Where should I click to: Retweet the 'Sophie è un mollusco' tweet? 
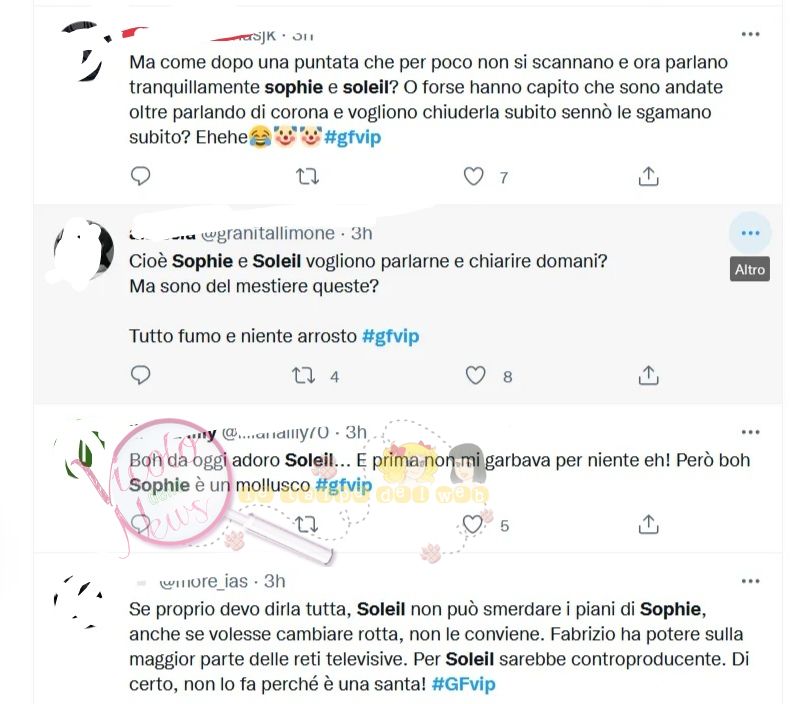pyautogui.click(x=307, y=524)
